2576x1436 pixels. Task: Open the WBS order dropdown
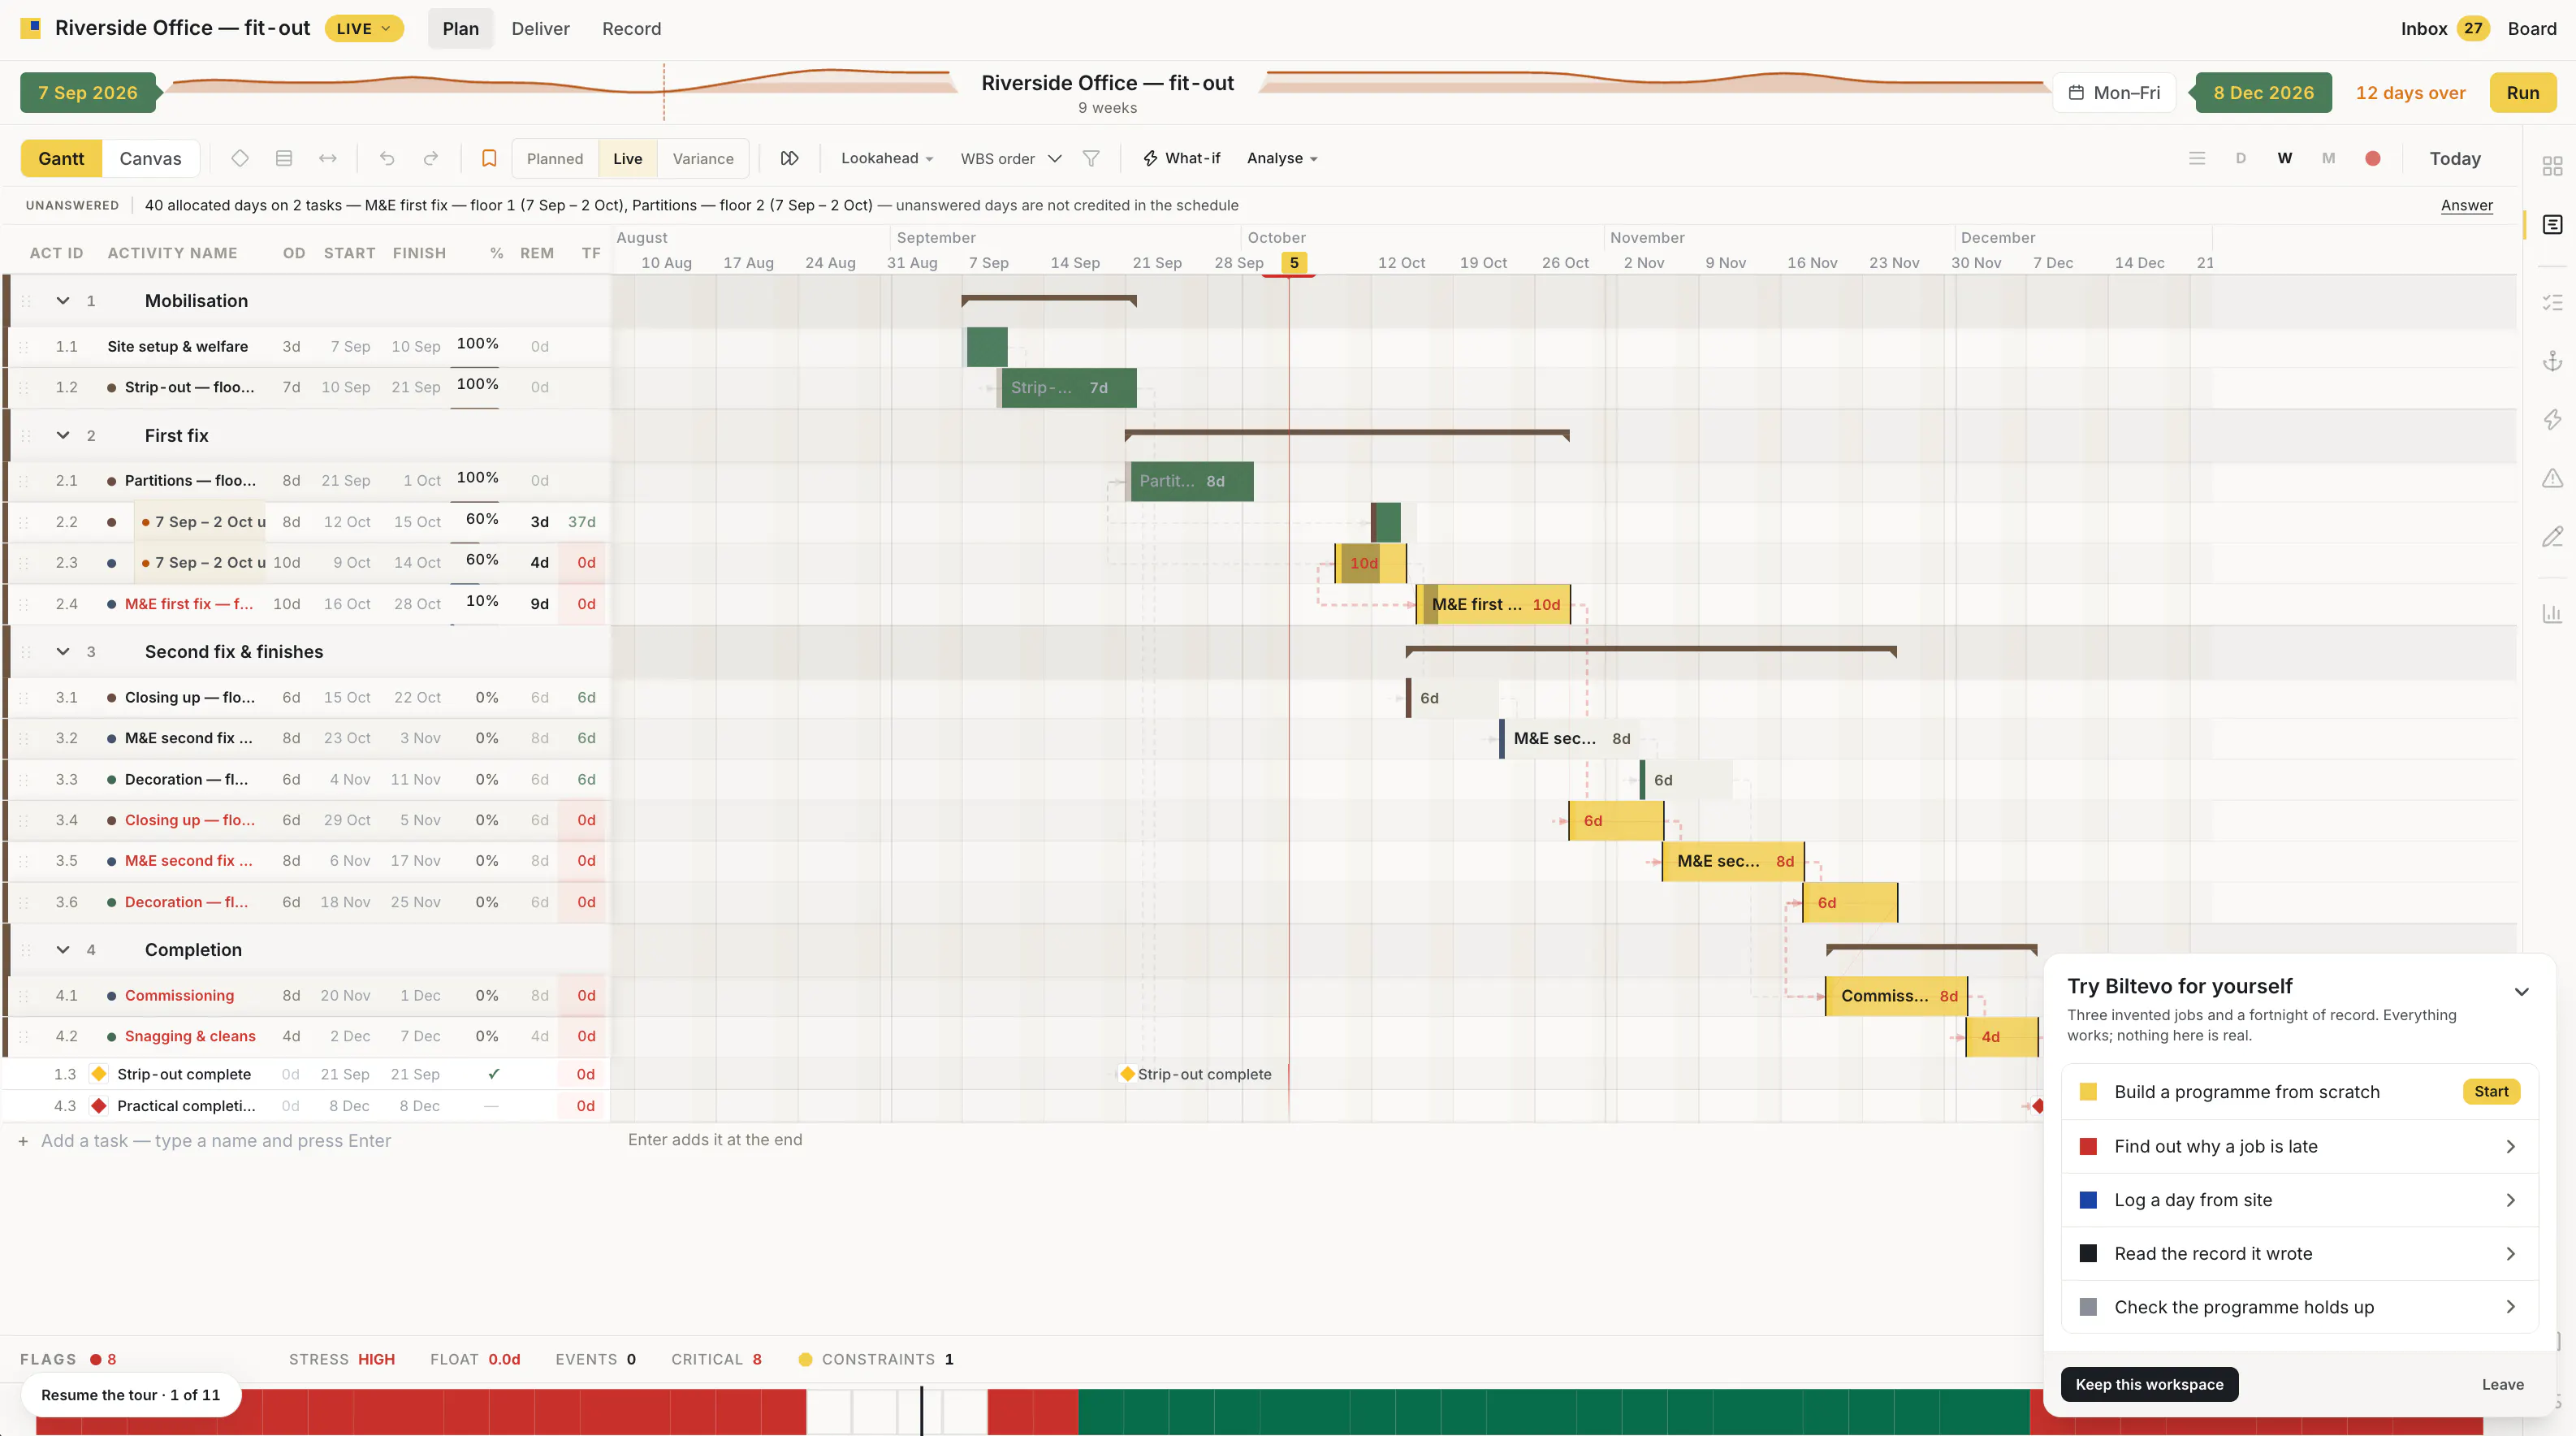coord(1011,158)
